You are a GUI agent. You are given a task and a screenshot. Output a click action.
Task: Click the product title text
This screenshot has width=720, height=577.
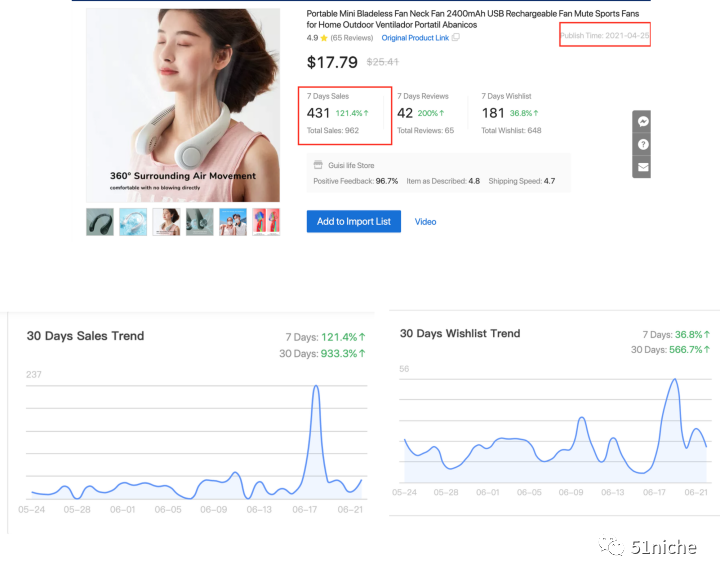(472, 19)
